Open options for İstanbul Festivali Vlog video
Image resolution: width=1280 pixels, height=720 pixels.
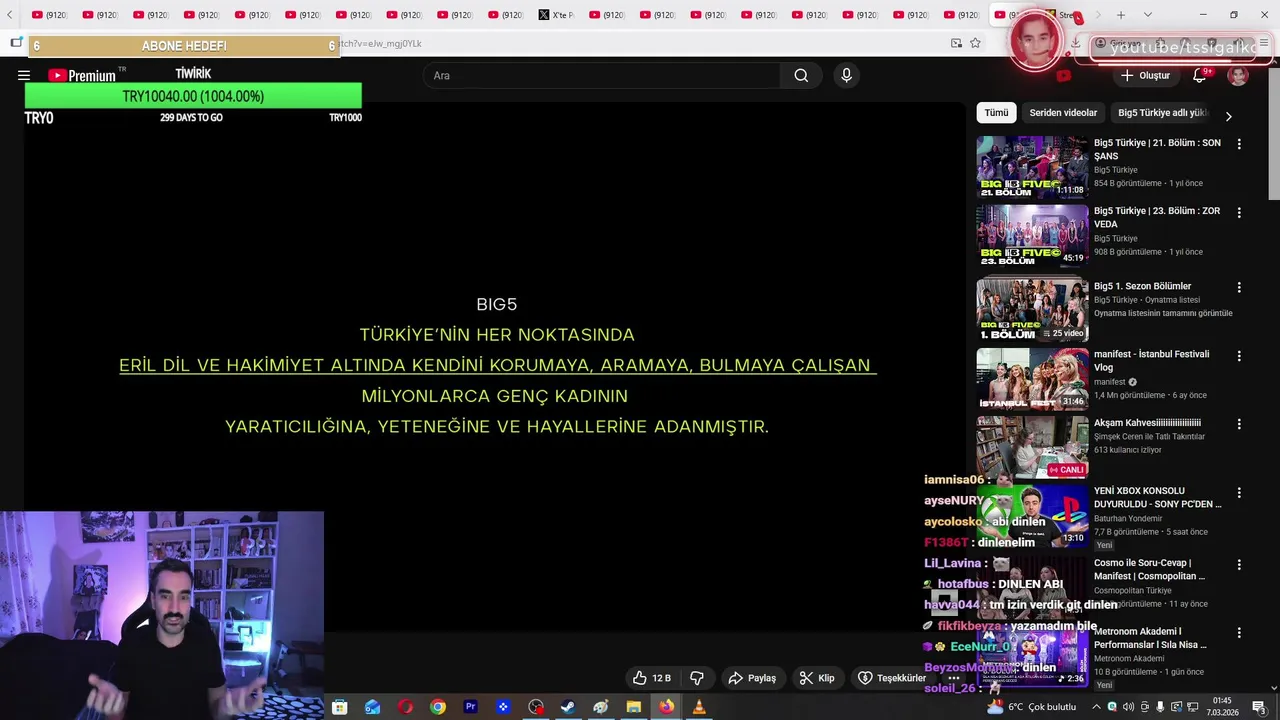click(x=1239, y=356)
